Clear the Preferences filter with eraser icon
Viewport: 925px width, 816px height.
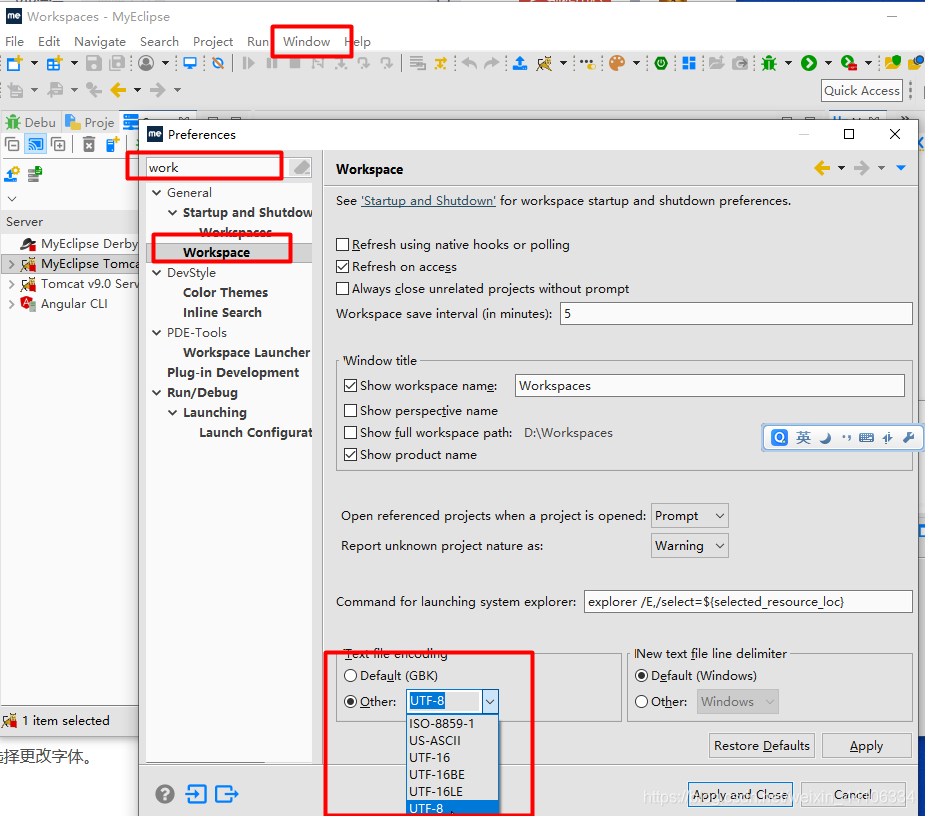[301, 168]
